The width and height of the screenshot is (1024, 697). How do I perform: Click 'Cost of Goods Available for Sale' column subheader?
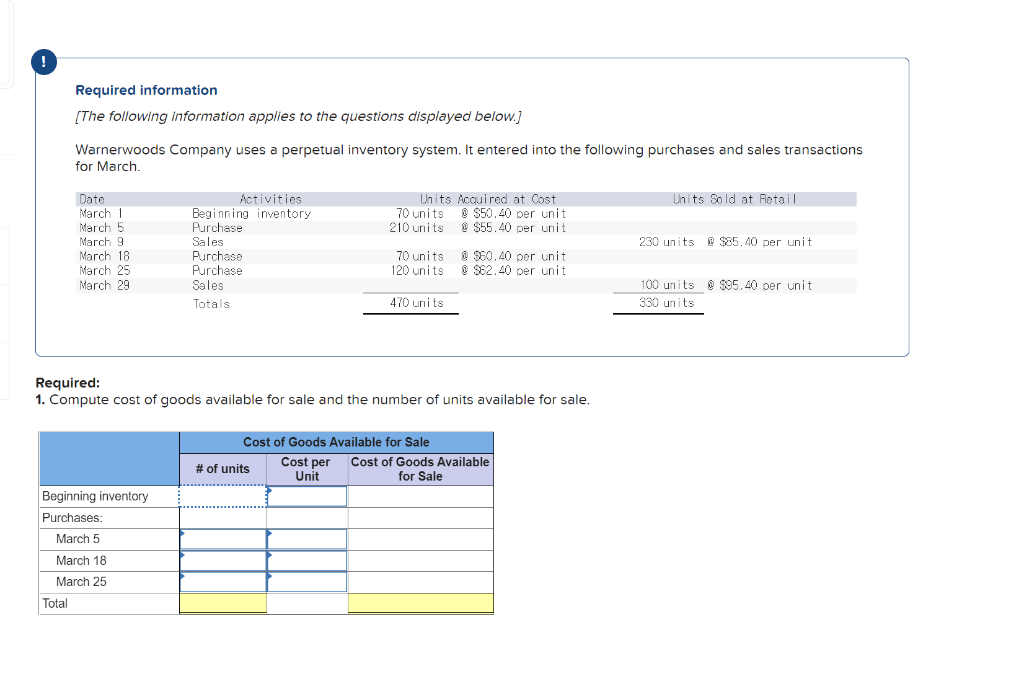pos(420,469)
